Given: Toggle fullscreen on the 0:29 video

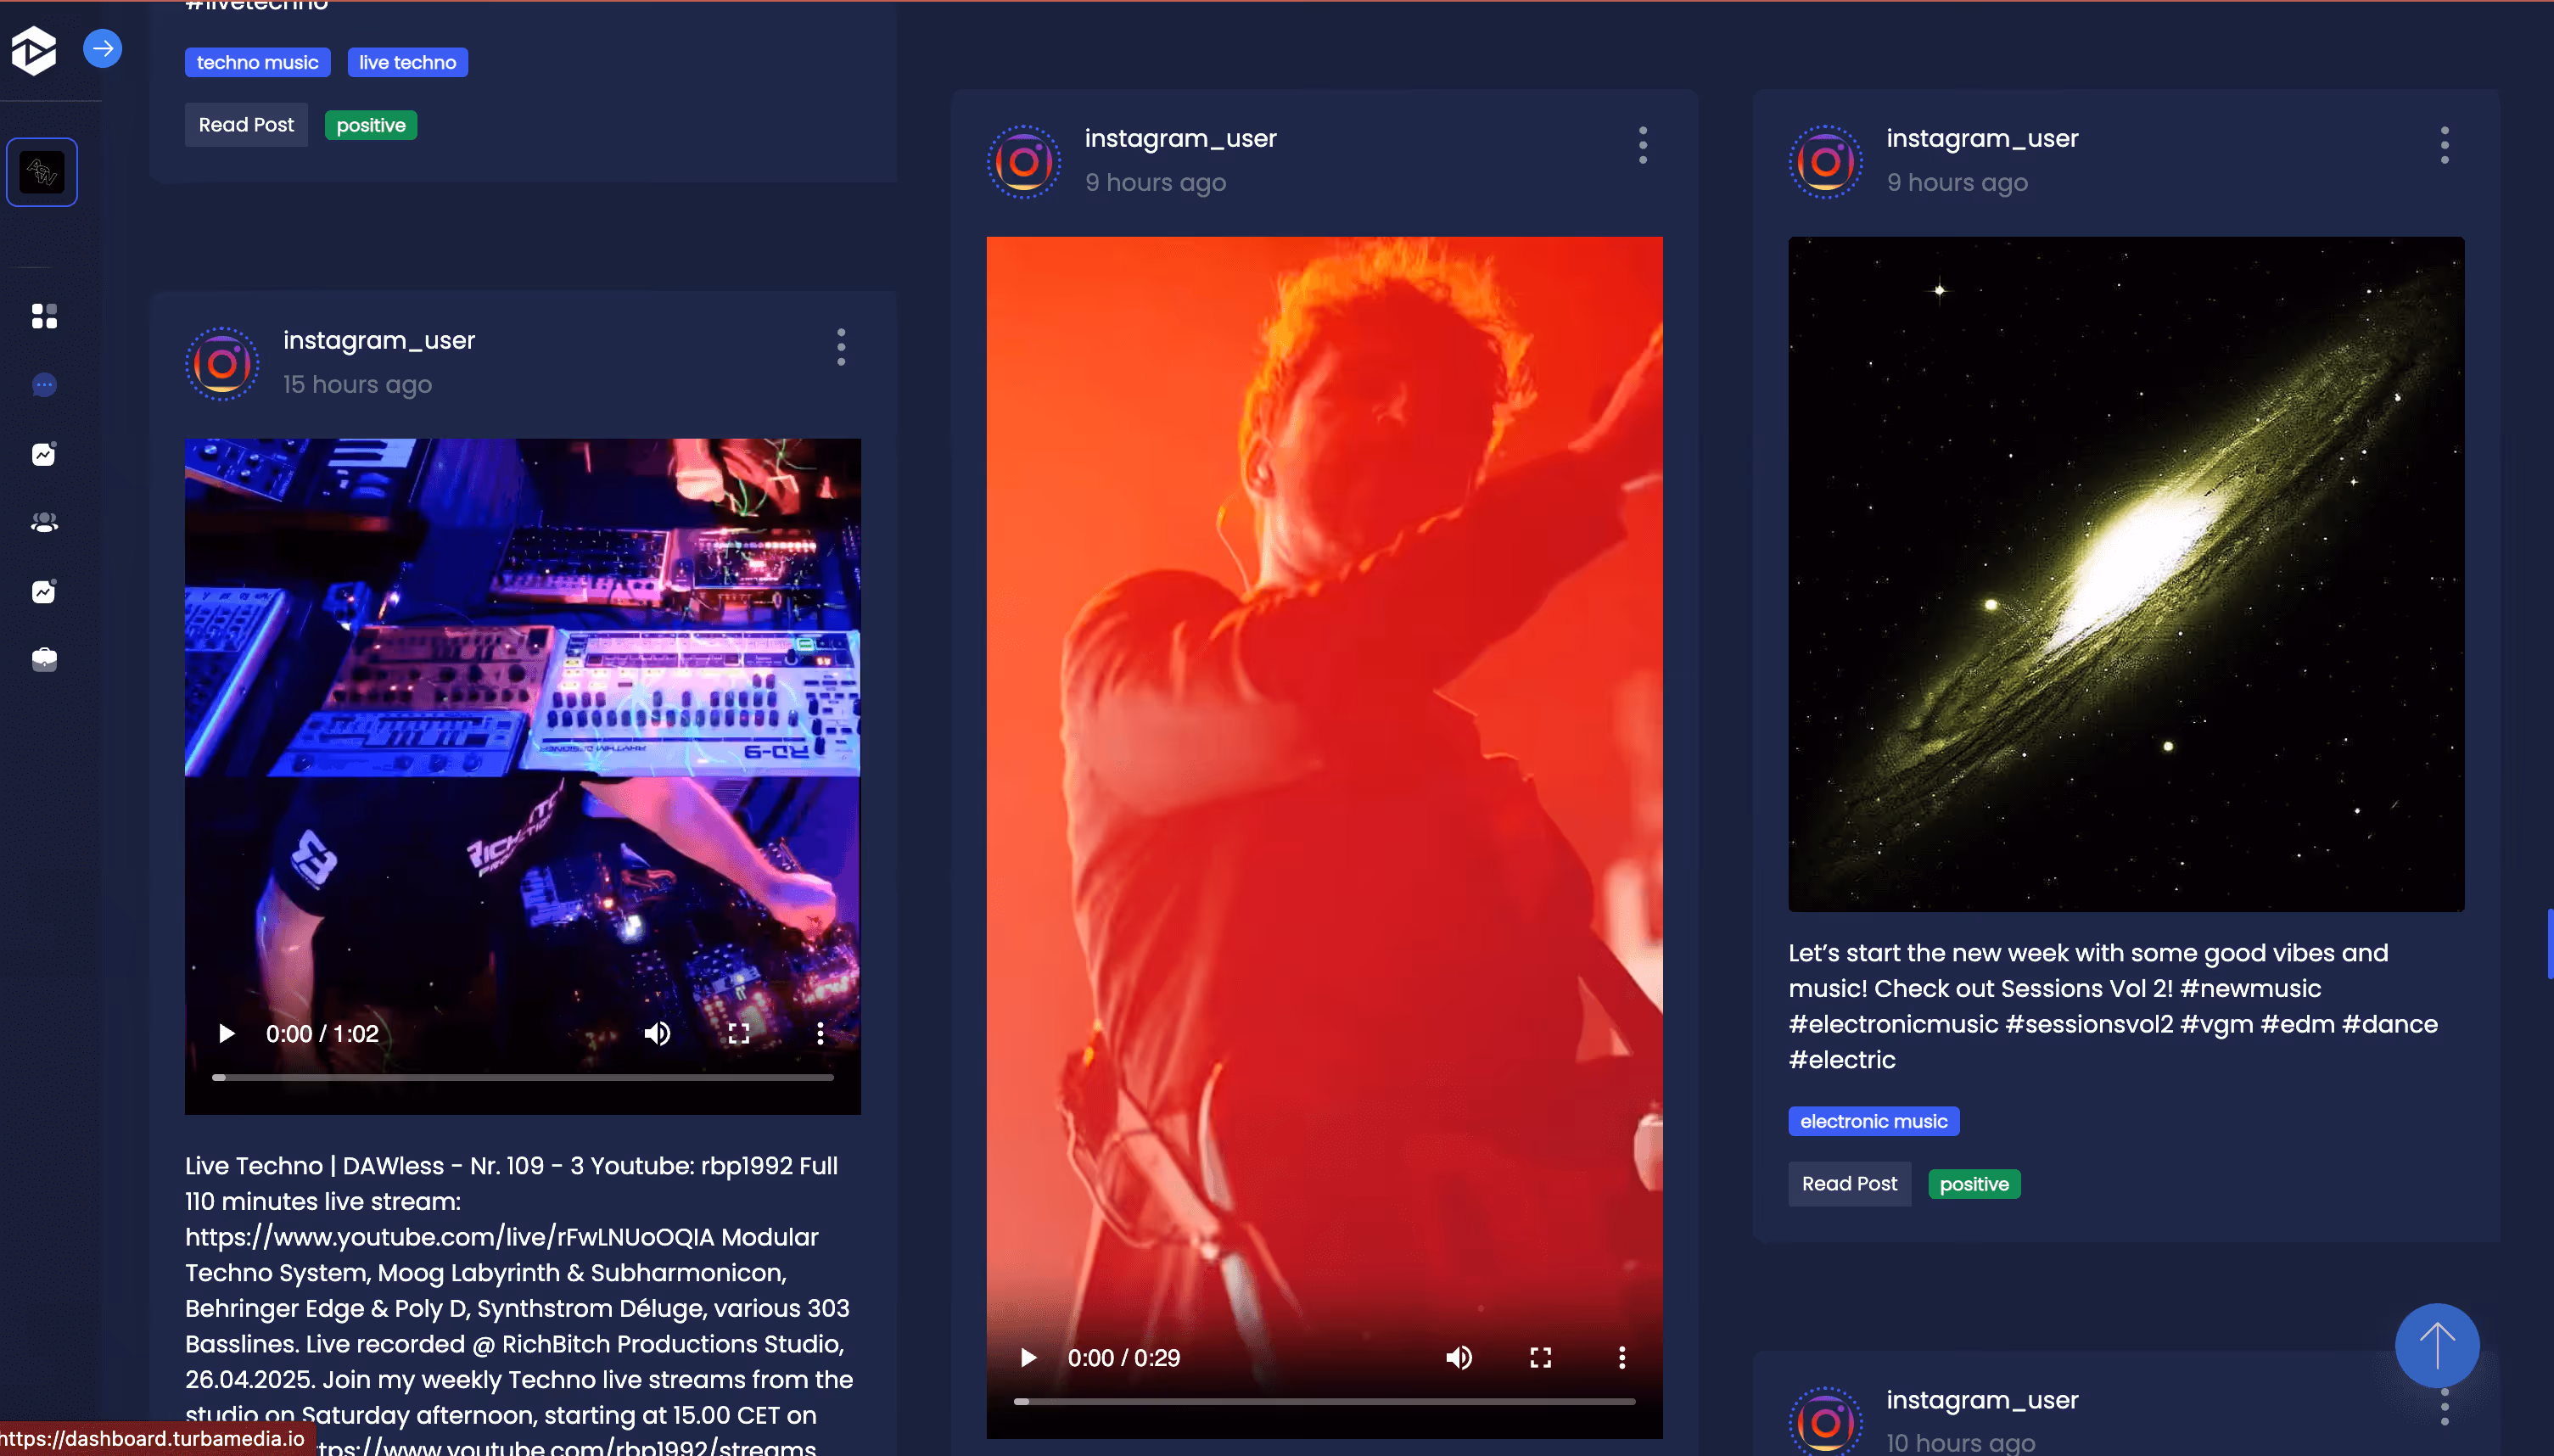Looking at the screenshot, I should click(1541, 1357).
